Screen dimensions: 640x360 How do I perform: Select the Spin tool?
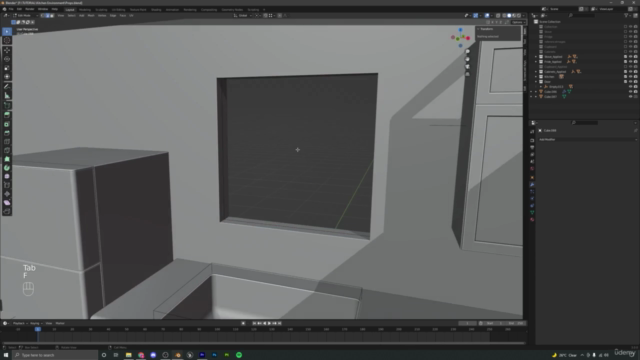click(x=7, y=168)
